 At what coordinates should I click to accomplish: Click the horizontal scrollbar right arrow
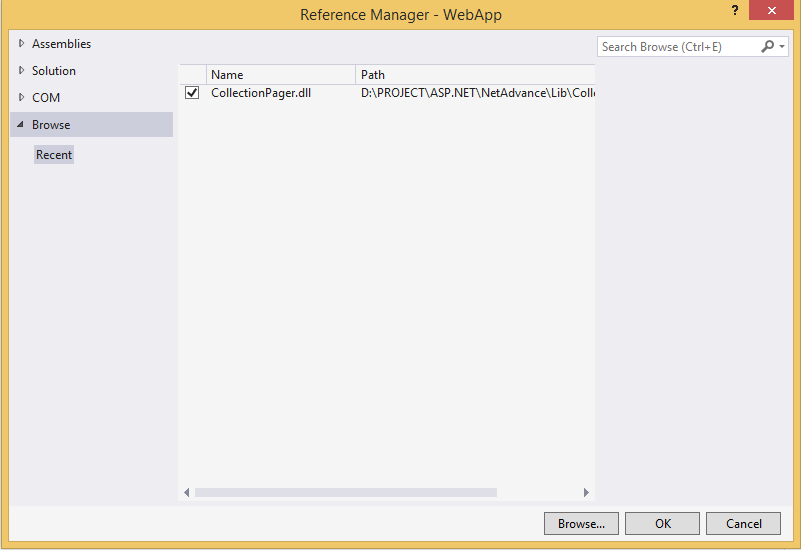(x=586, y=492)
